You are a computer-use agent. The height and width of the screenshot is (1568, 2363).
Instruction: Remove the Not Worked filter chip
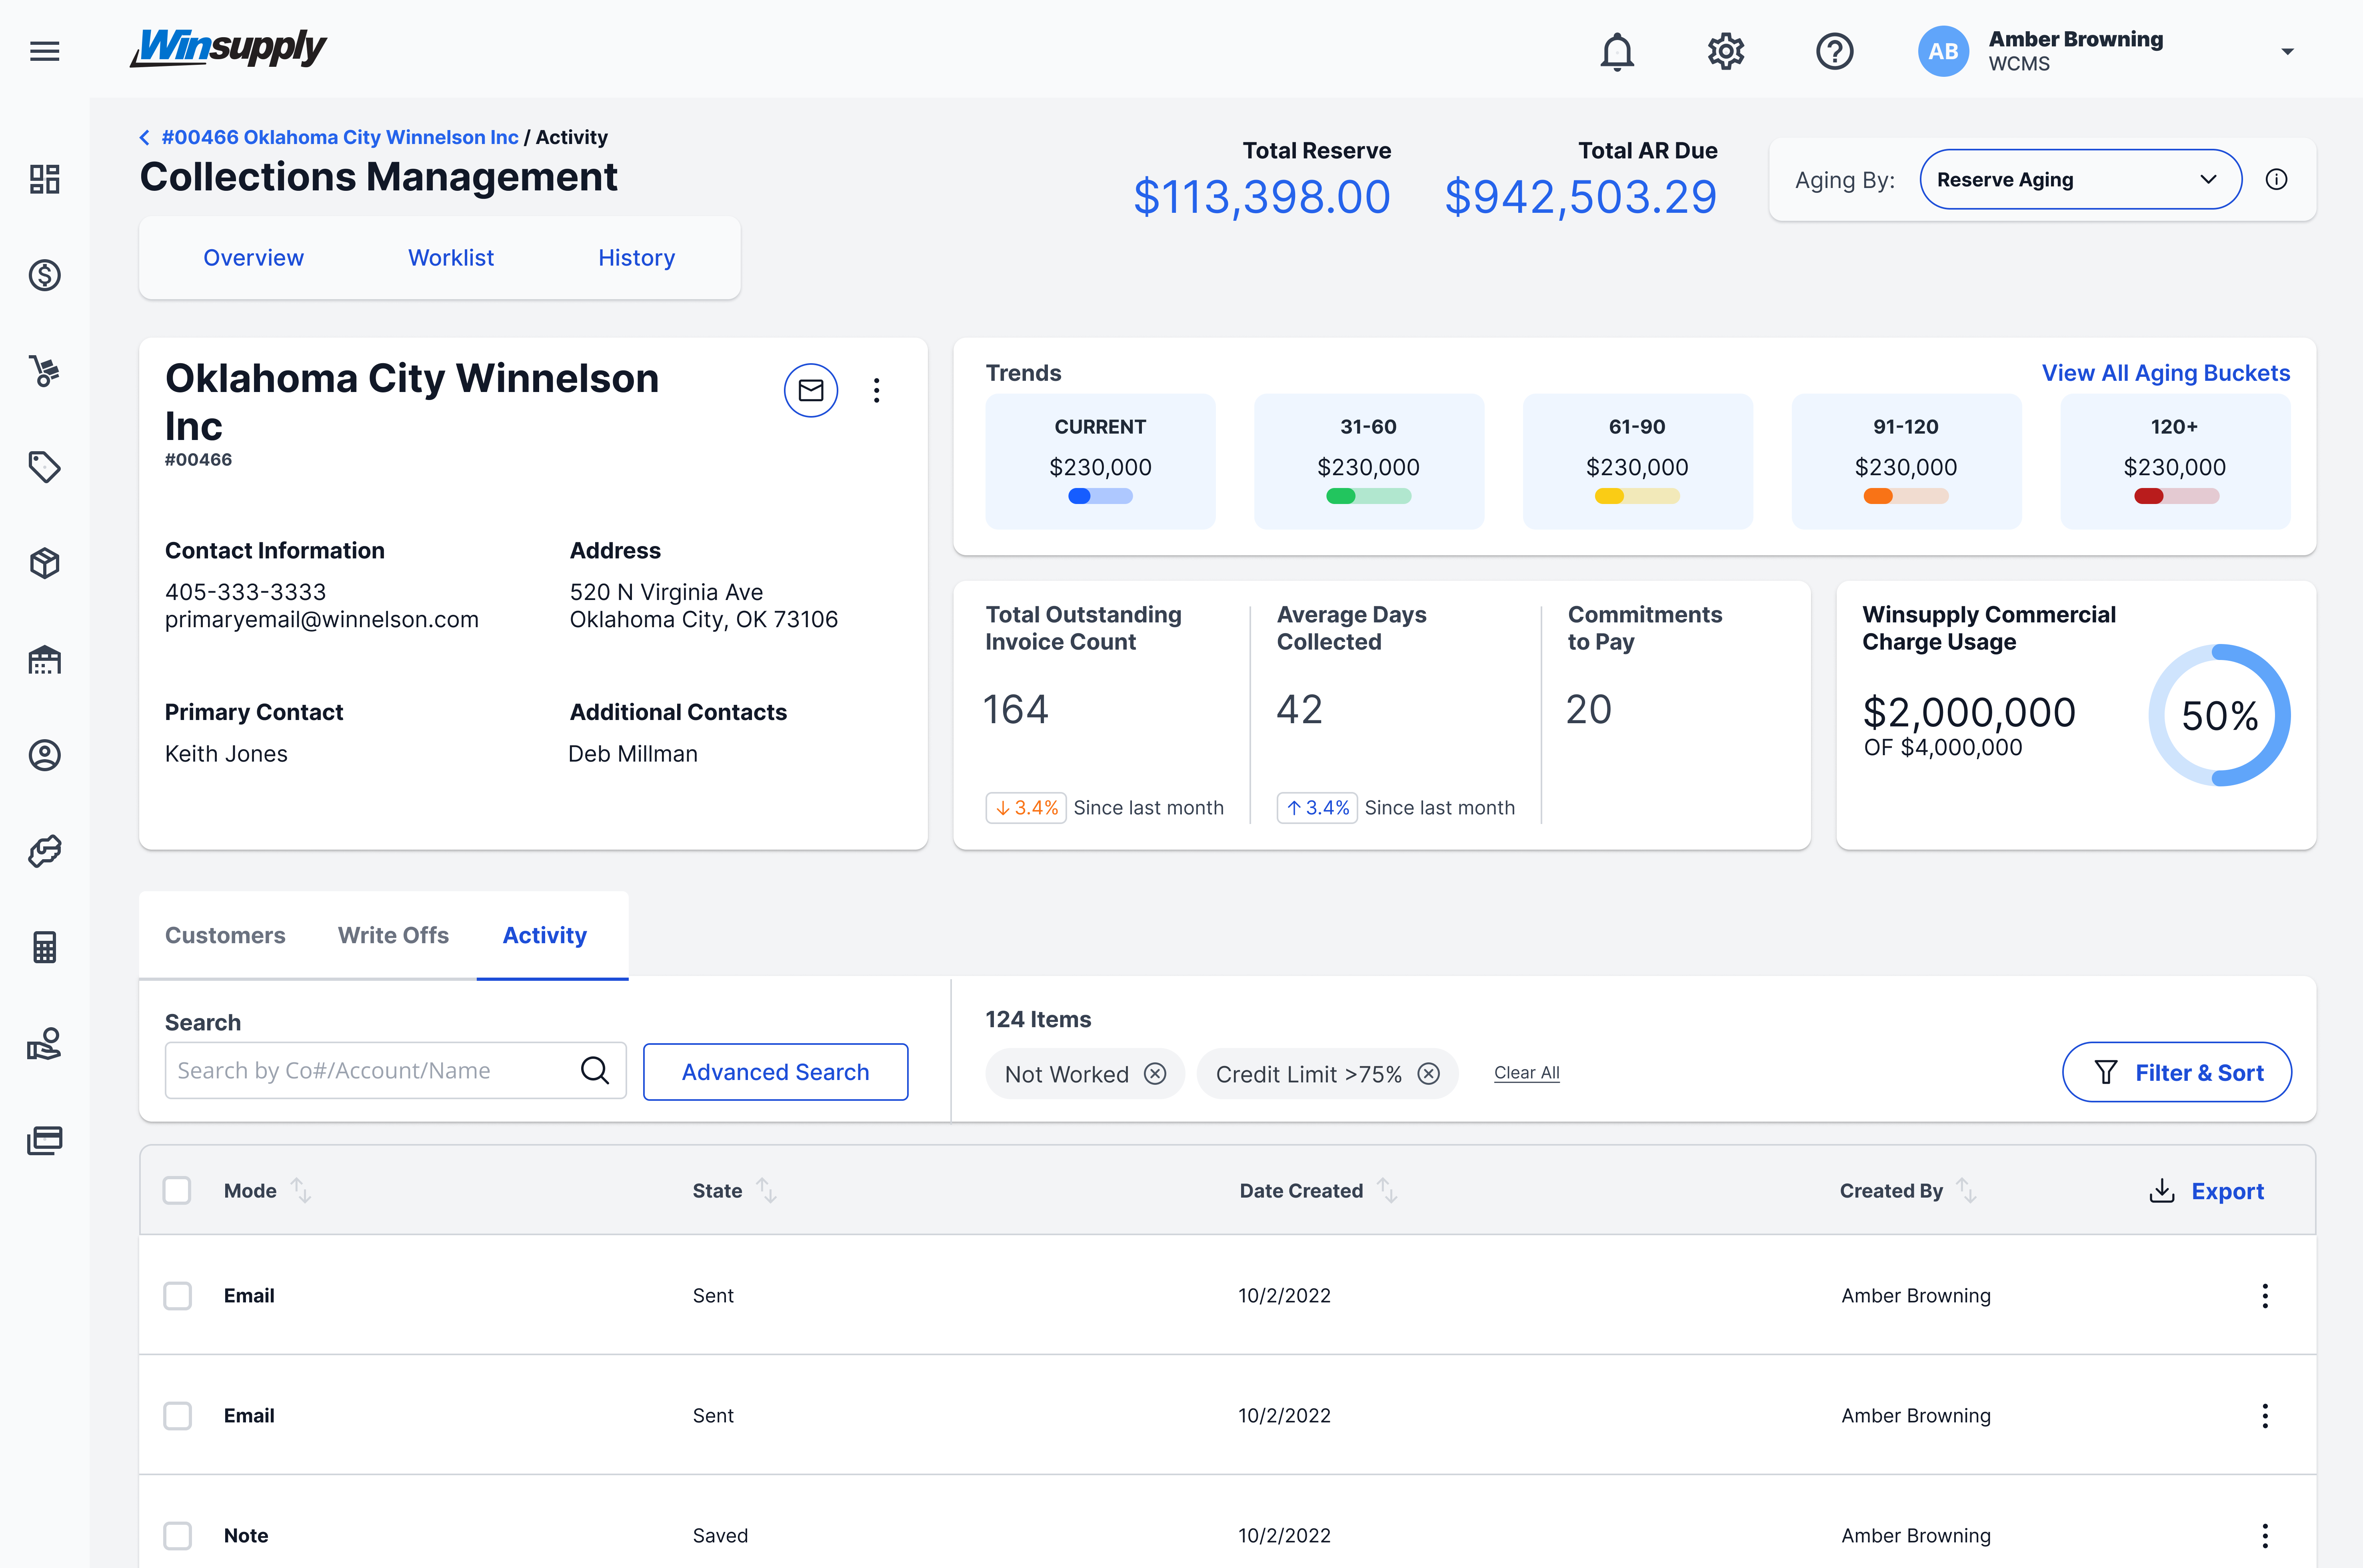coord(1155,1074)
